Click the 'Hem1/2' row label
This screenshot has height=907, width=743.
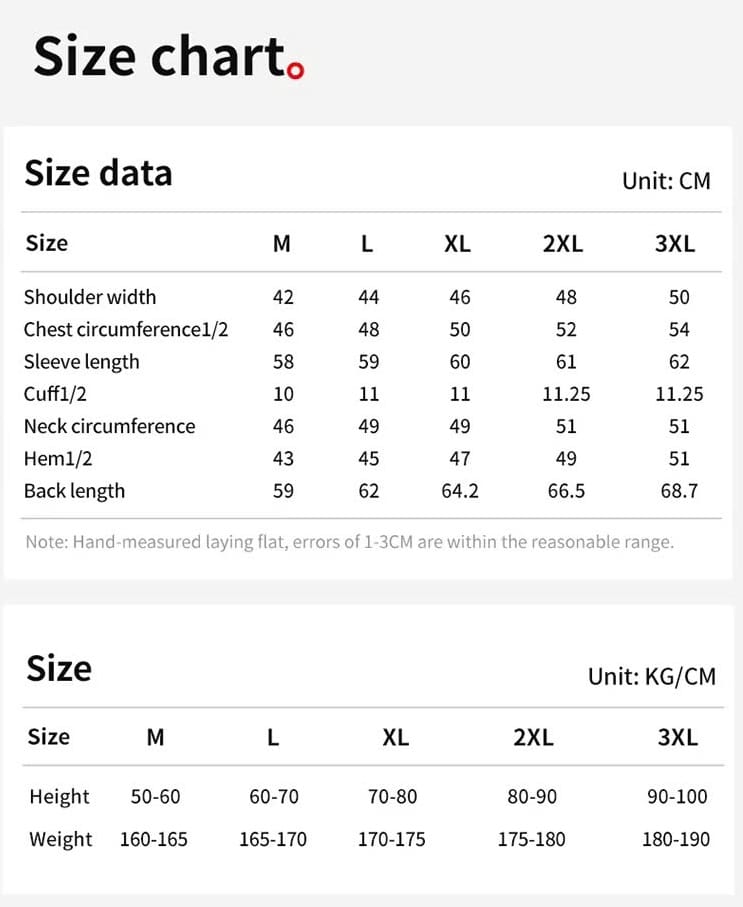(x=58, y=459)
